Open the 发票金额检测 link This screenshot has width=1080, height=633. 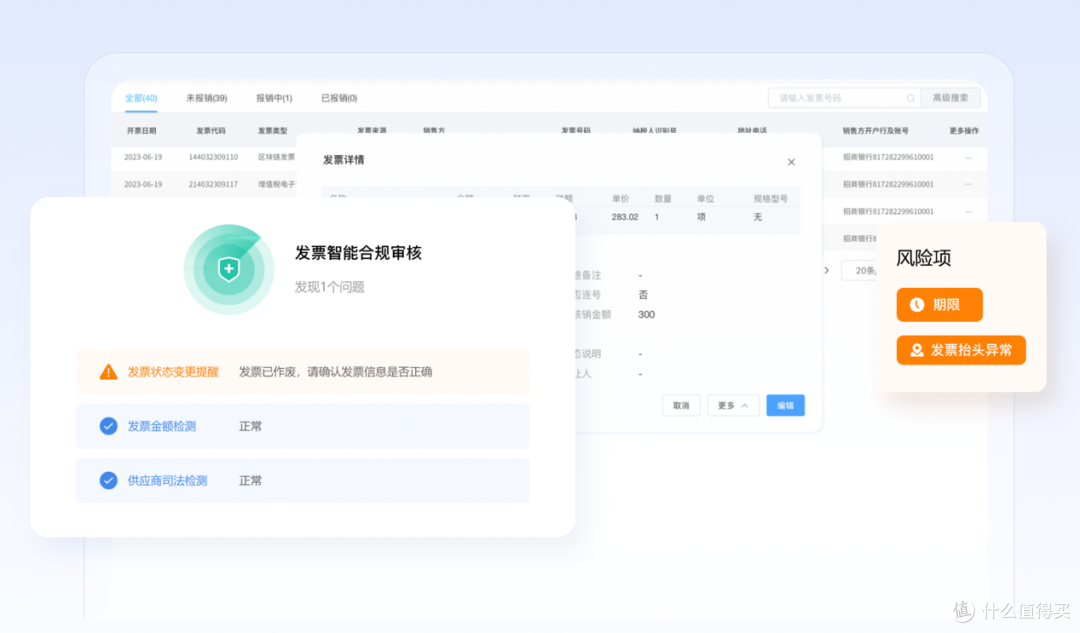pos(162,426)
